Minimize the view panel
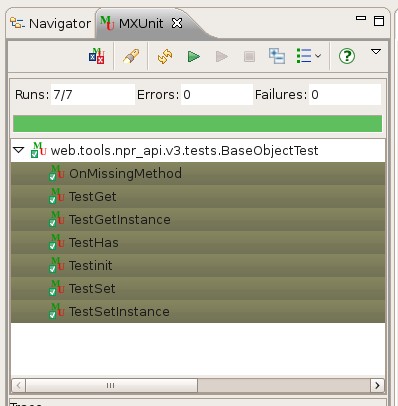This screenshot has width=398, height=406. pyautogui.click(x=361, y=18)
